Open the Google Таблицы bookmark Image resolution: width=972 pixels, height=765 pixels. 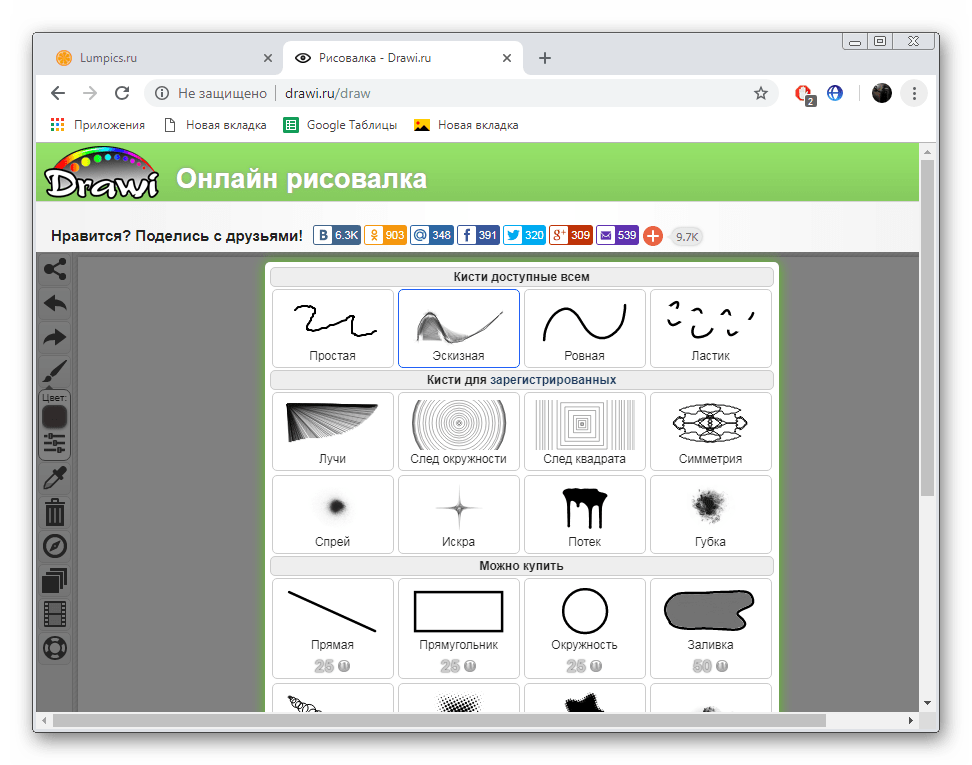[x=340, y=125]
